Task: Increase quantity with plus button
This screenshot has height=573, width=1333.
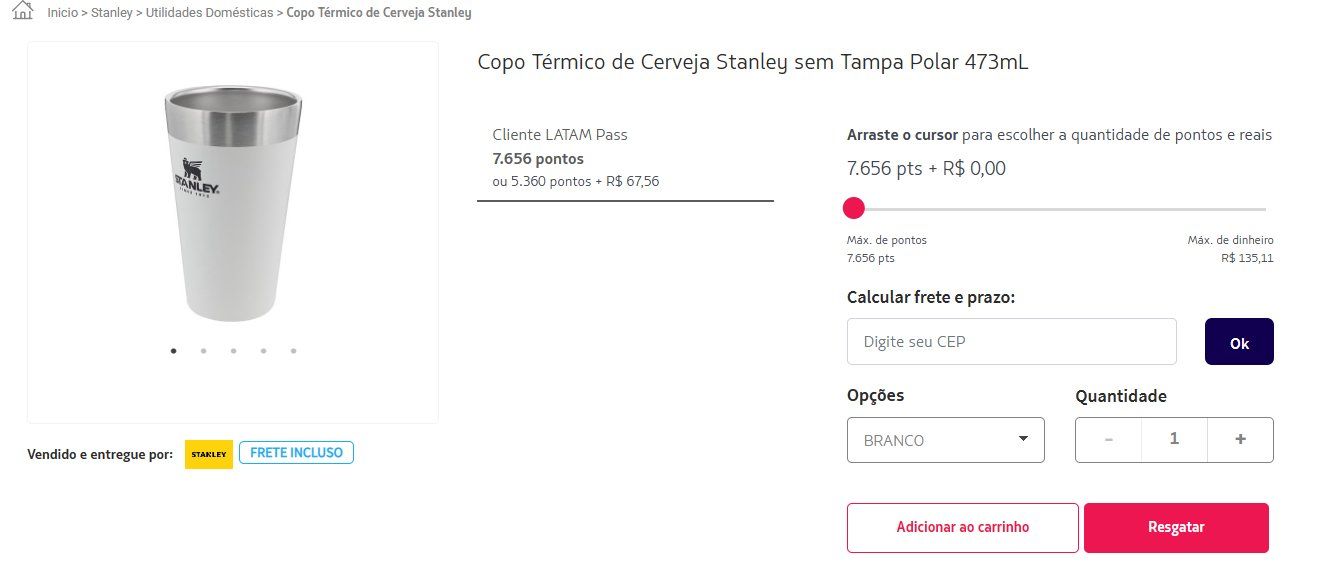Action: 1240,439
